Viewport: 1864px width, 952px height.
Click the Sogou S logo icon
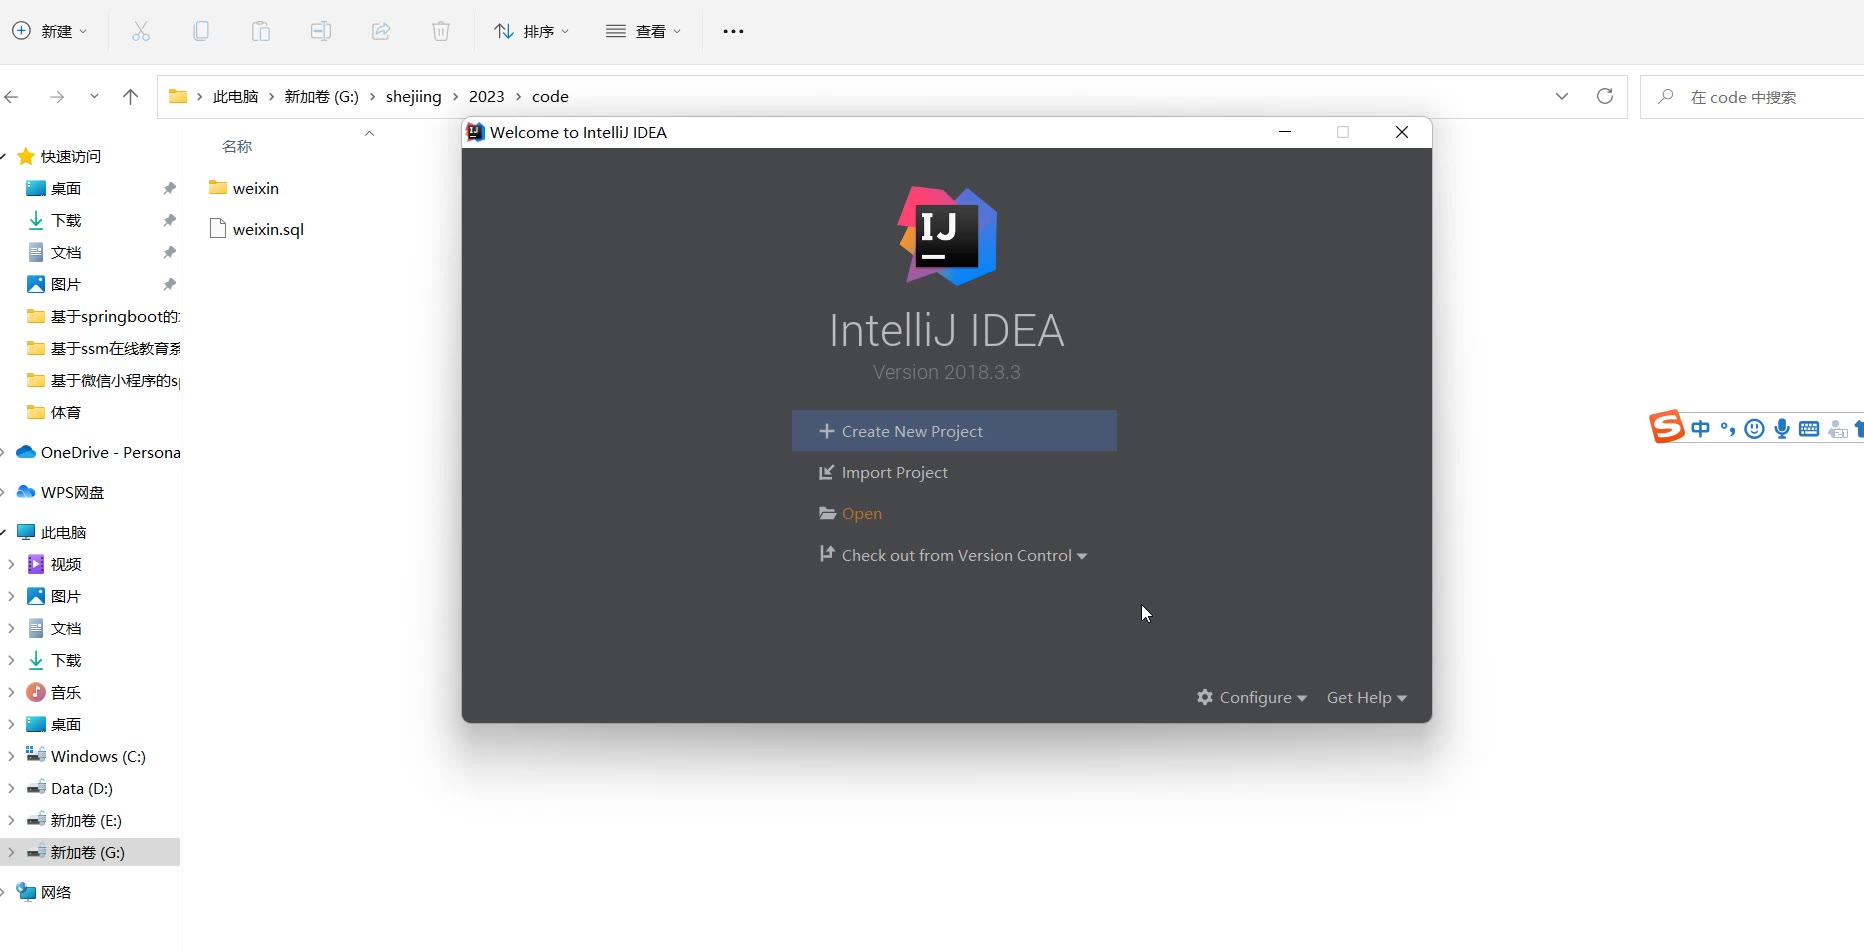[1666, 427]
